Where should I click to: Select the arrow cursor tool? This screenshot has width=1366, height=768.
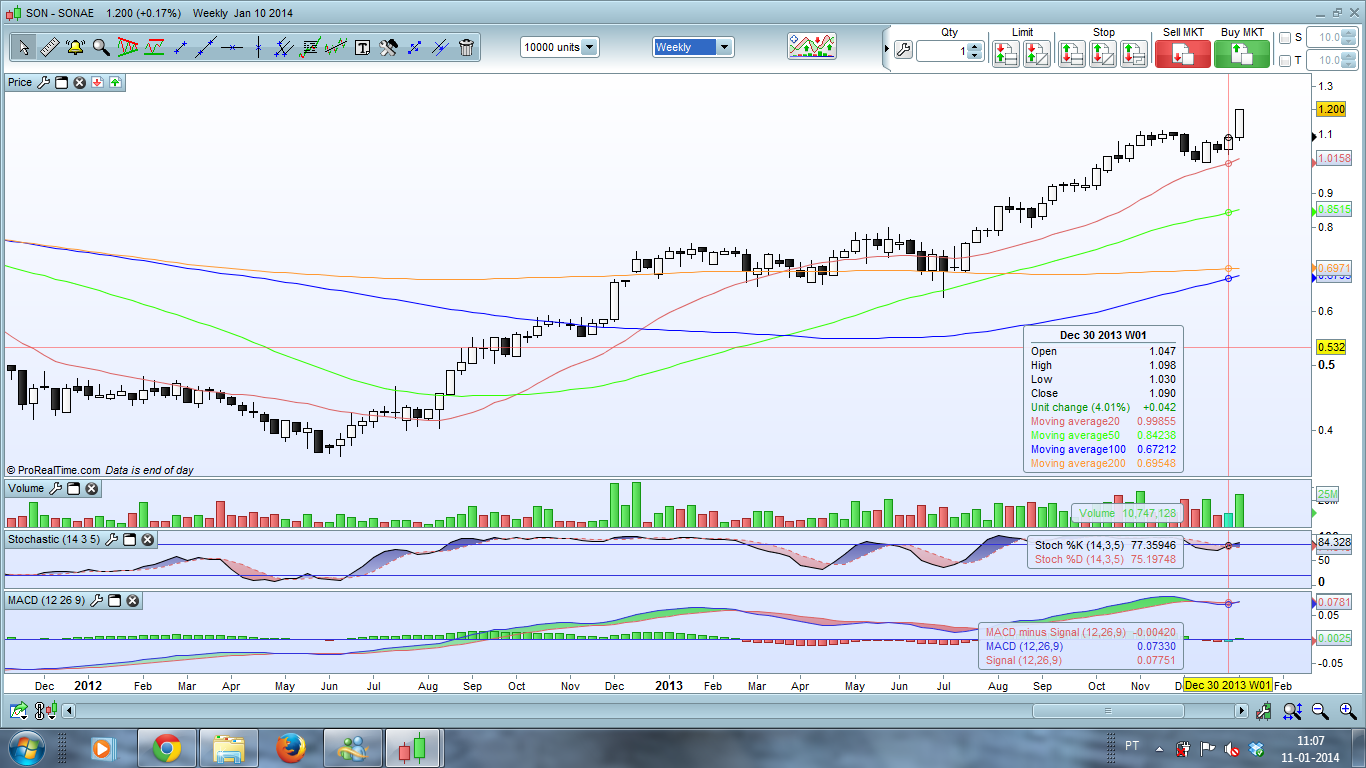tap(23, 47)
